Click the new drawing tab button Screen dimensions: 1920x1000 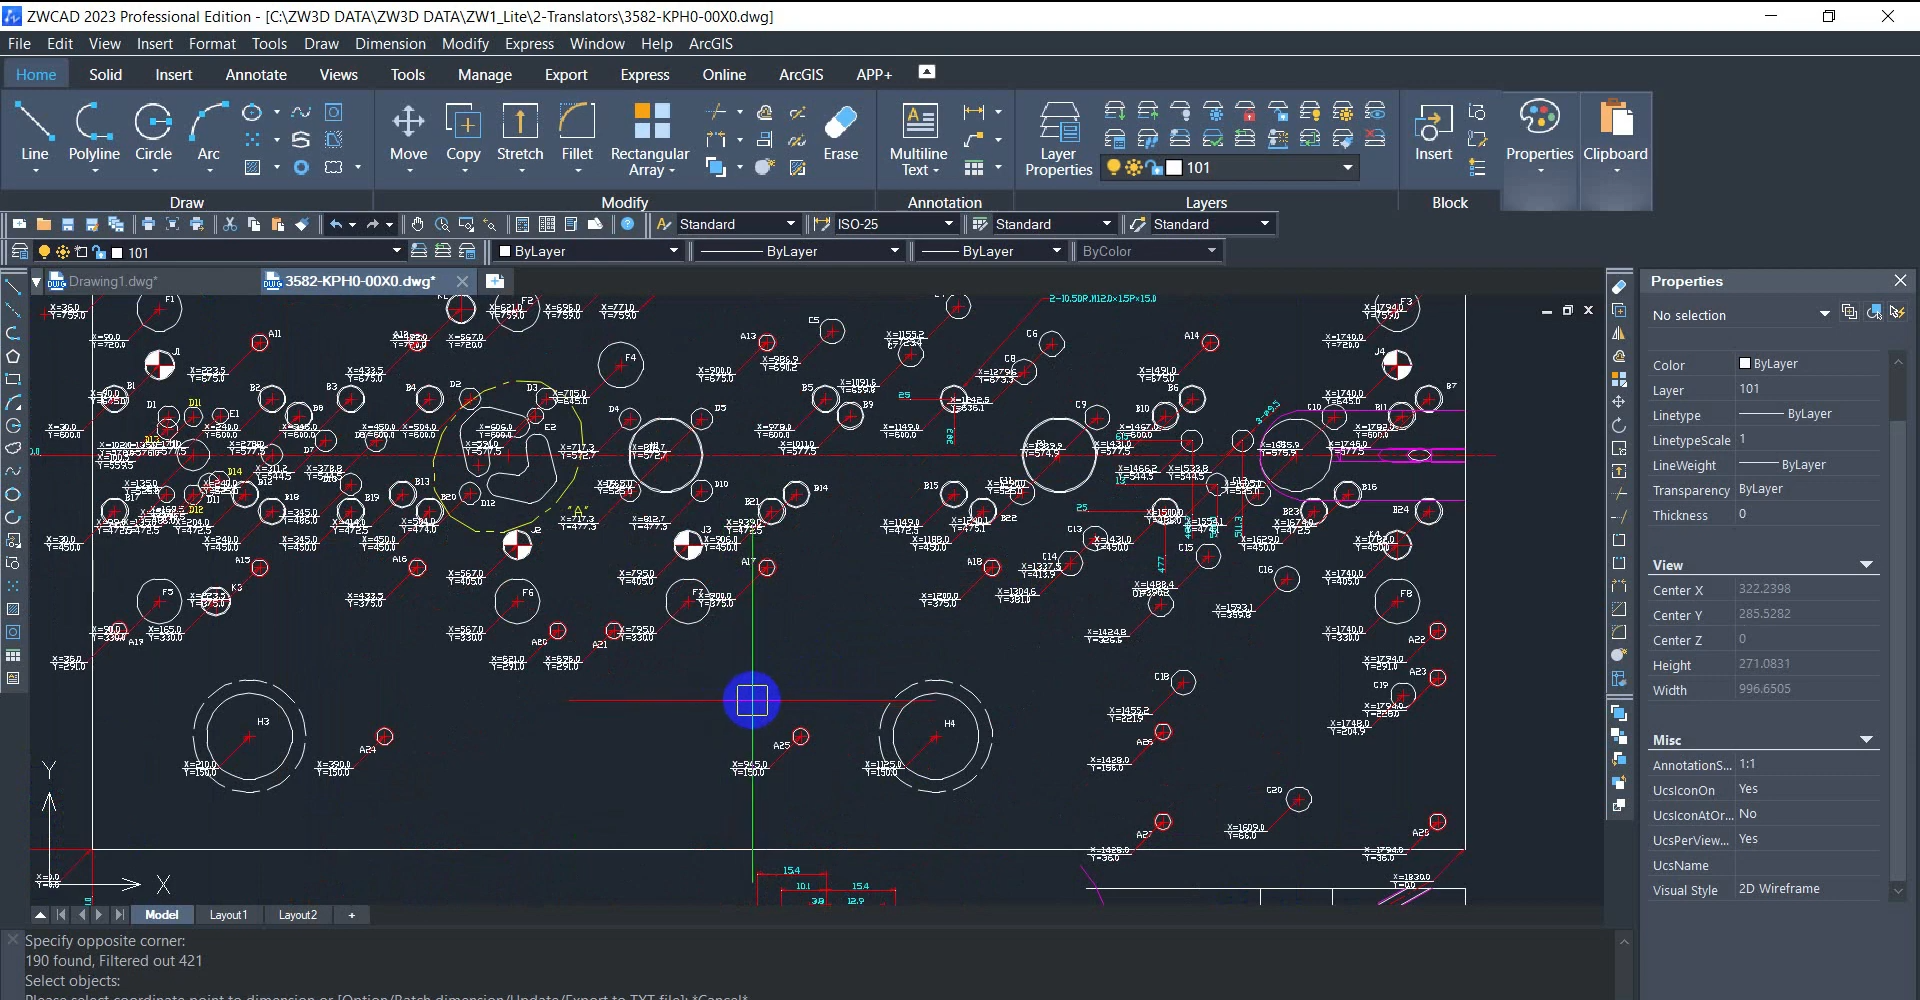coord(495,281)
